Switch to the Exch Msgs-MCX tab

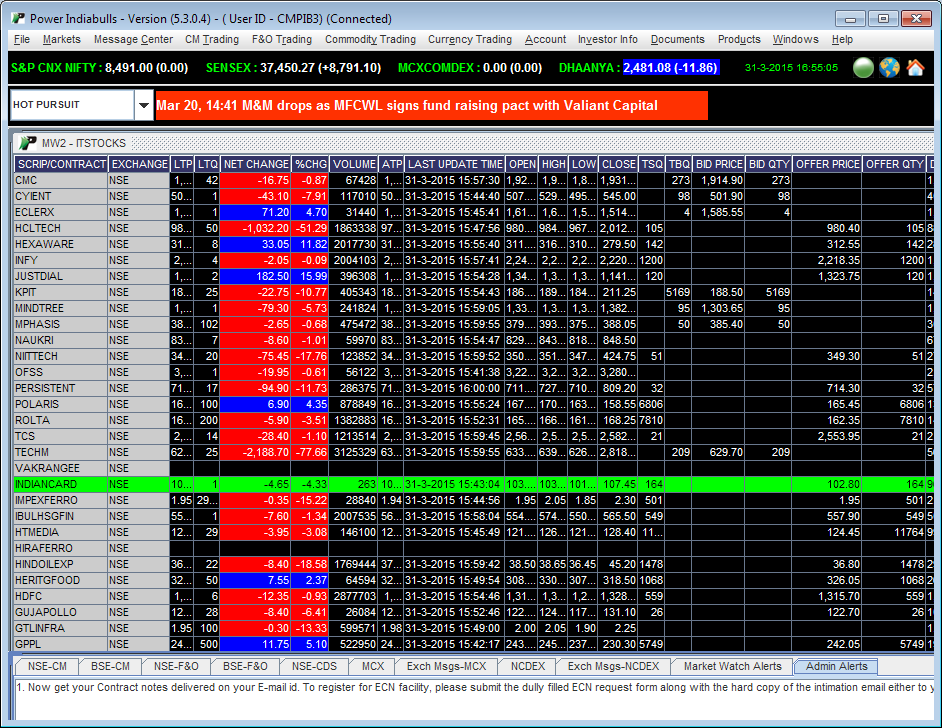coord(447,666)
